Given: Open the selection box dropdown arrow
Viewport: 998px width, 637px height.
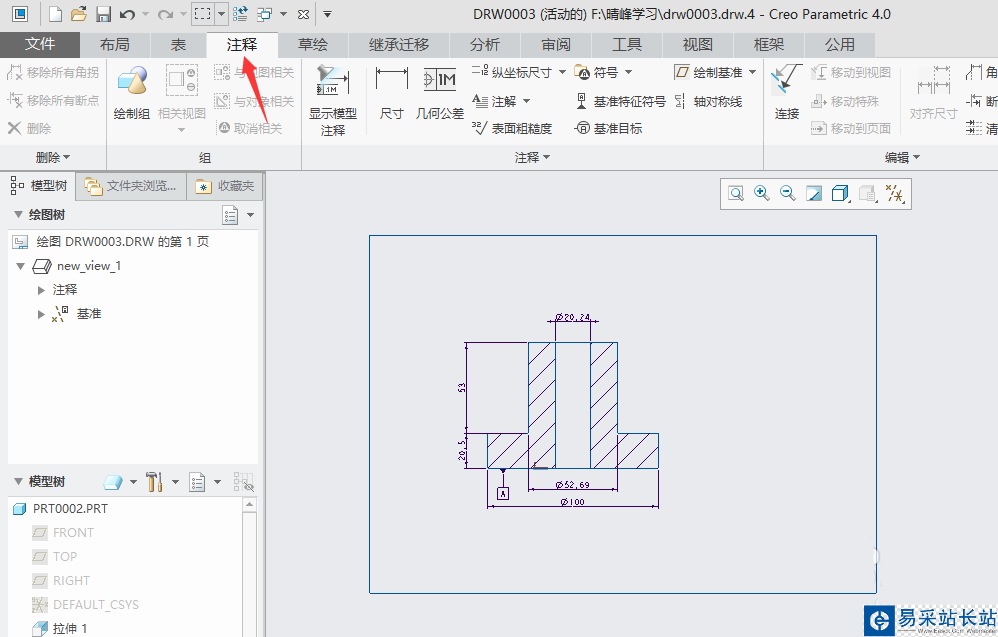Looking at the screenshot, I should 221,13.
